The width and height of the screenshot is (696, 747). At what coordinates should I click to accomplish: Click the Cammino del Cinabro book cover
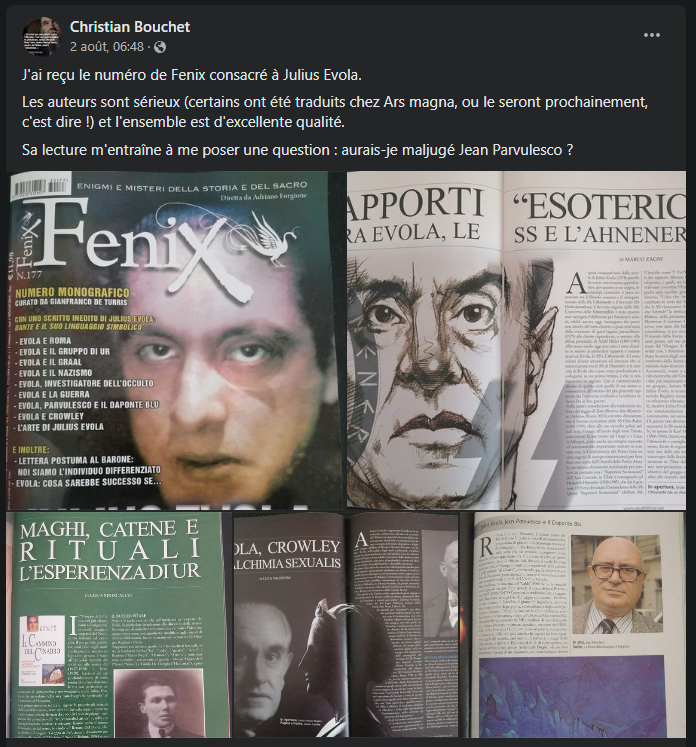pos(42,649)
